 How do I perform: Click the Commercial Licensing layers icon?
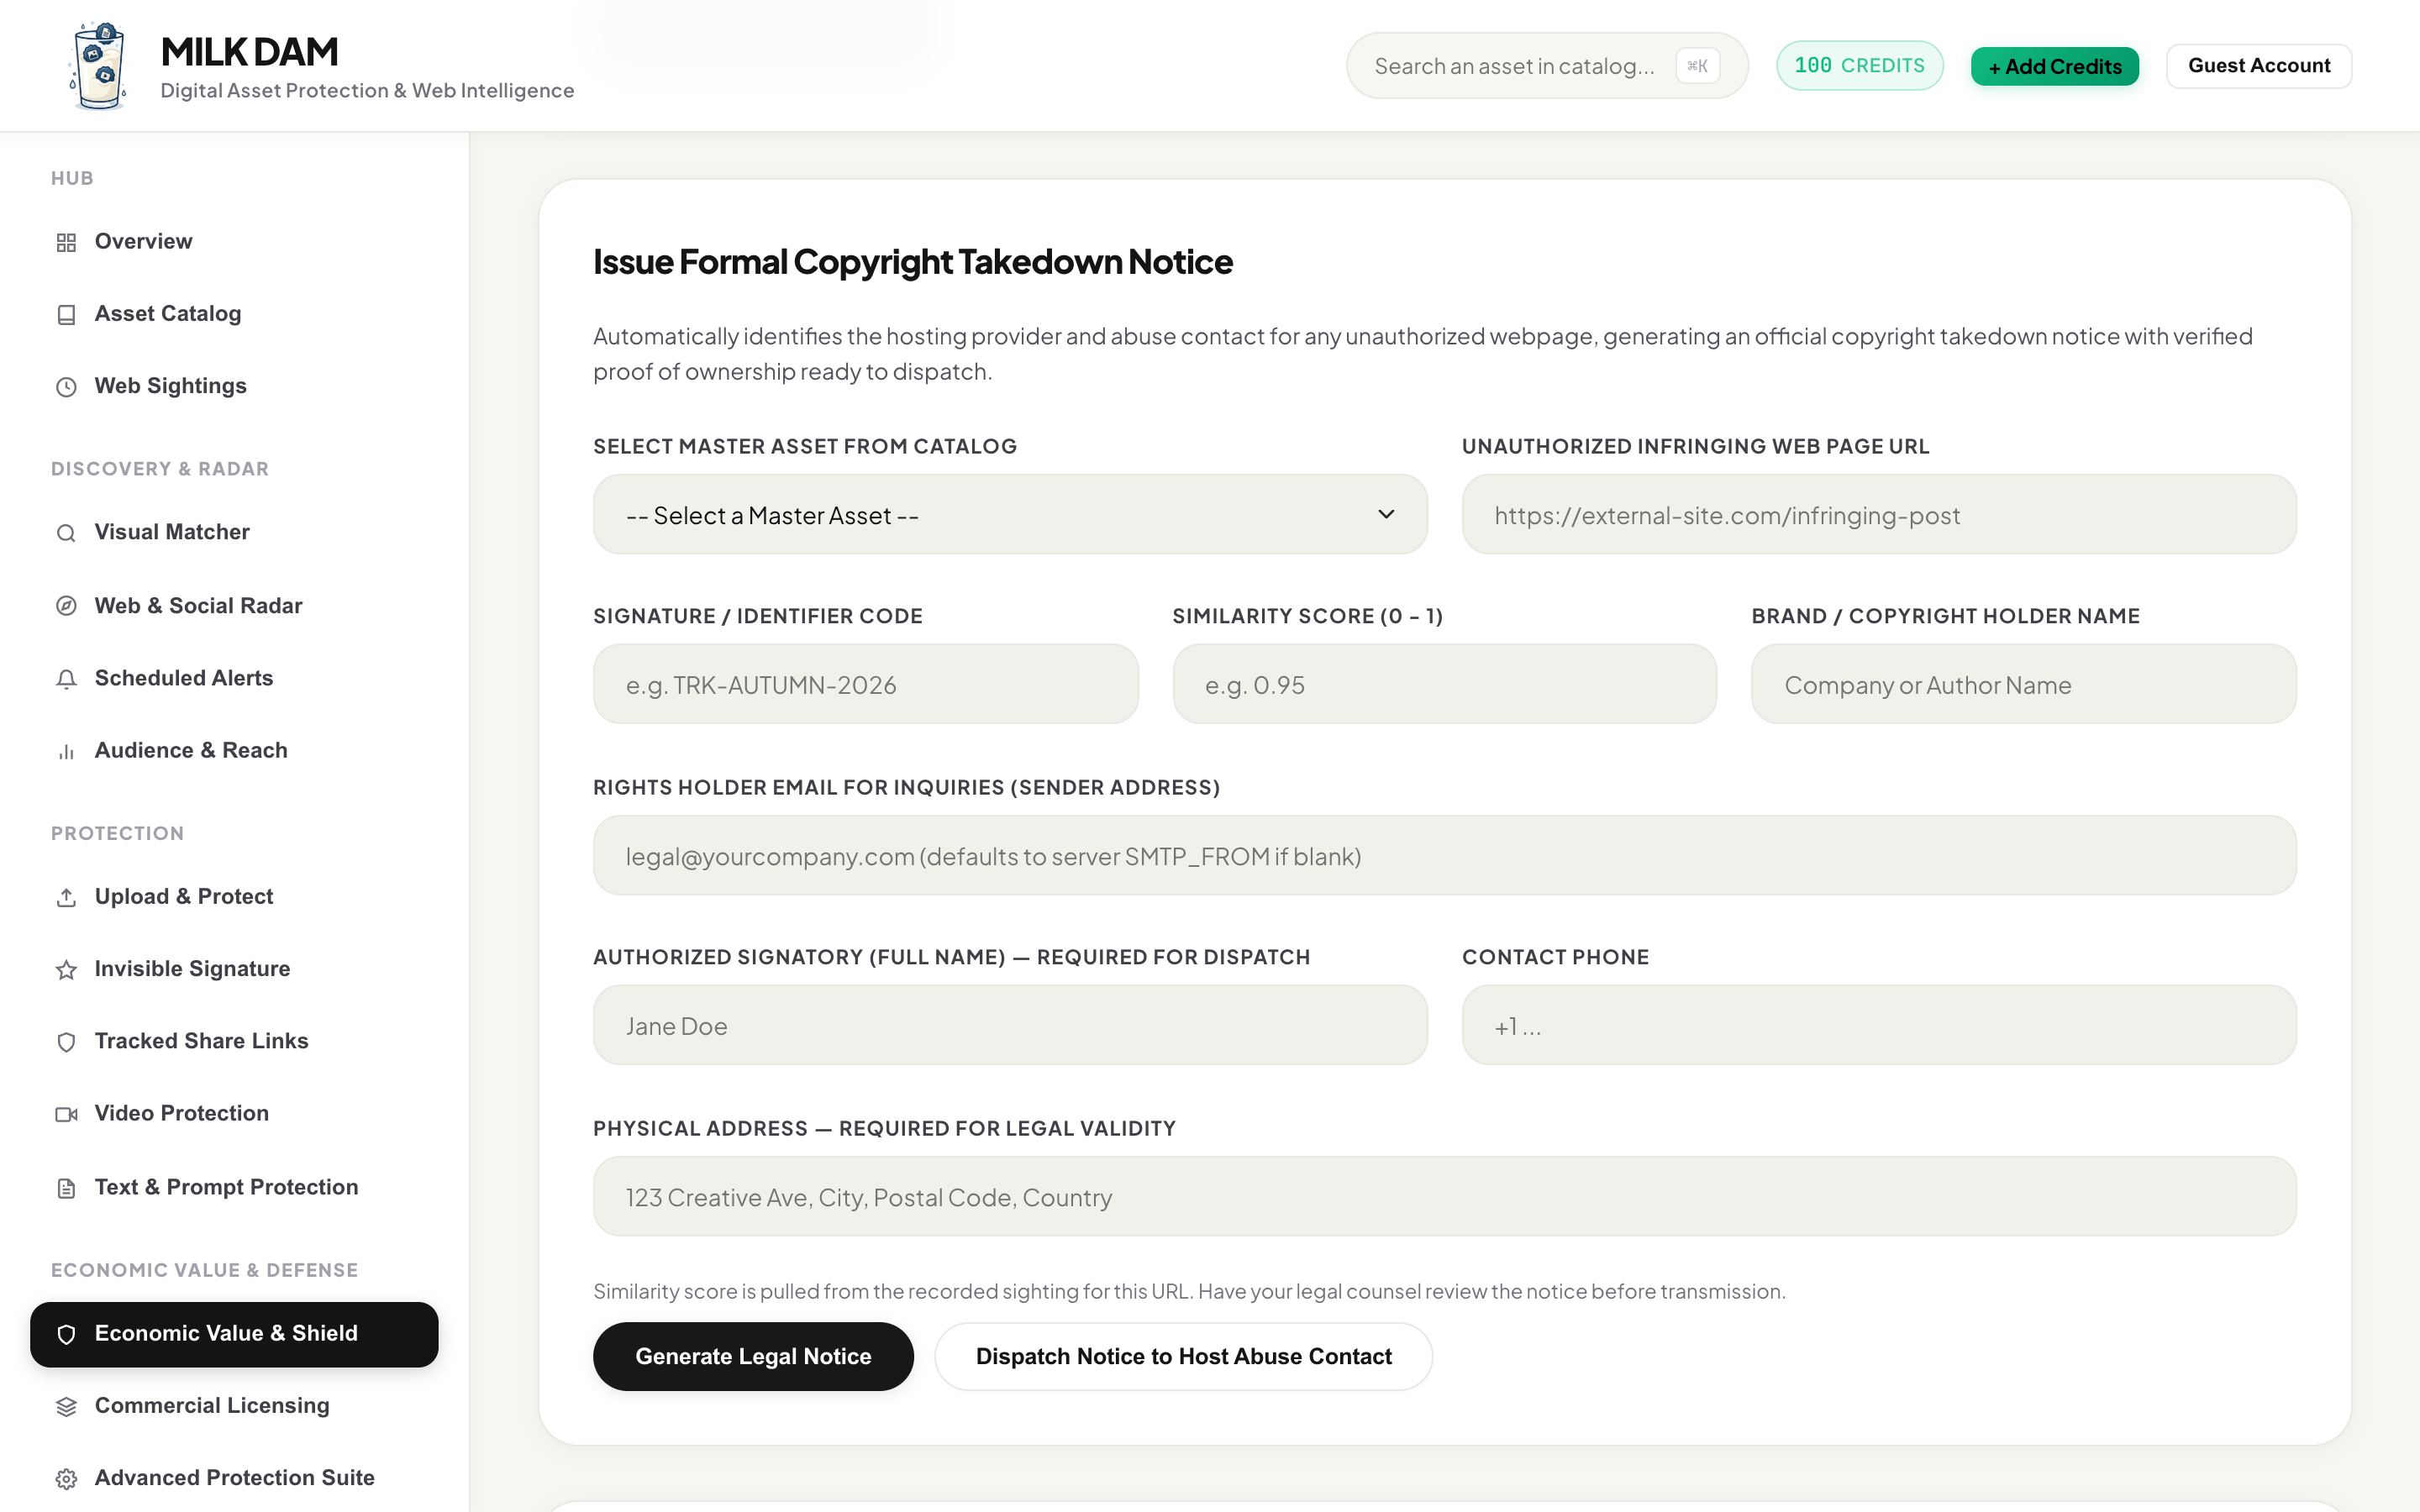[66, 1407]
